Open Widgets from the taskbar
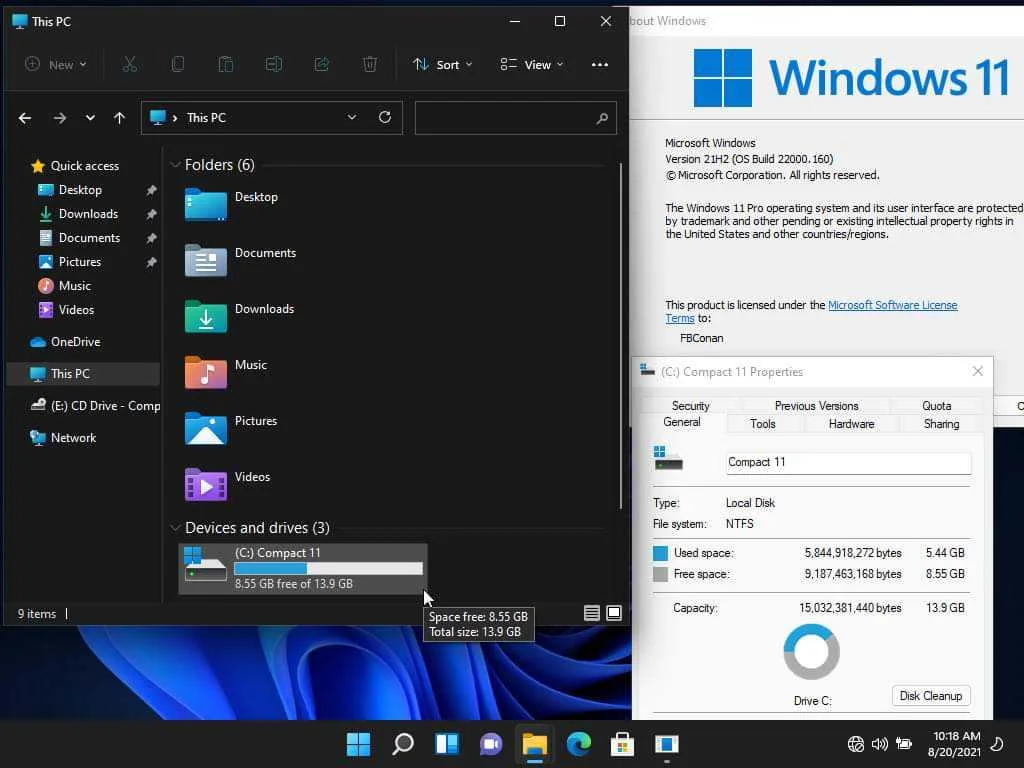 pos(447,744)
